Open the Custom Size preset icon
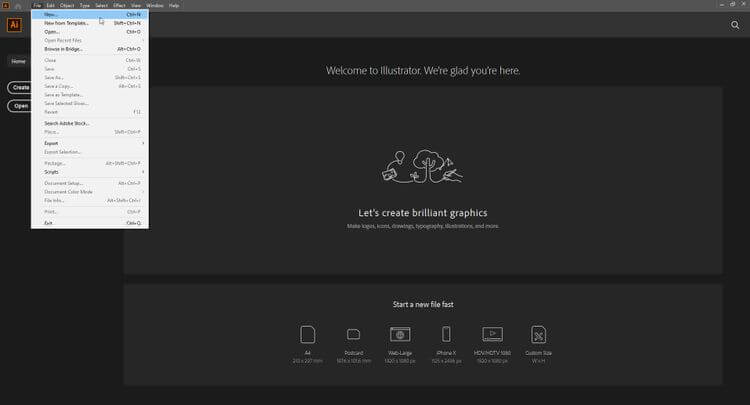Viewport: 750px width, 405px height. point(539,334)
